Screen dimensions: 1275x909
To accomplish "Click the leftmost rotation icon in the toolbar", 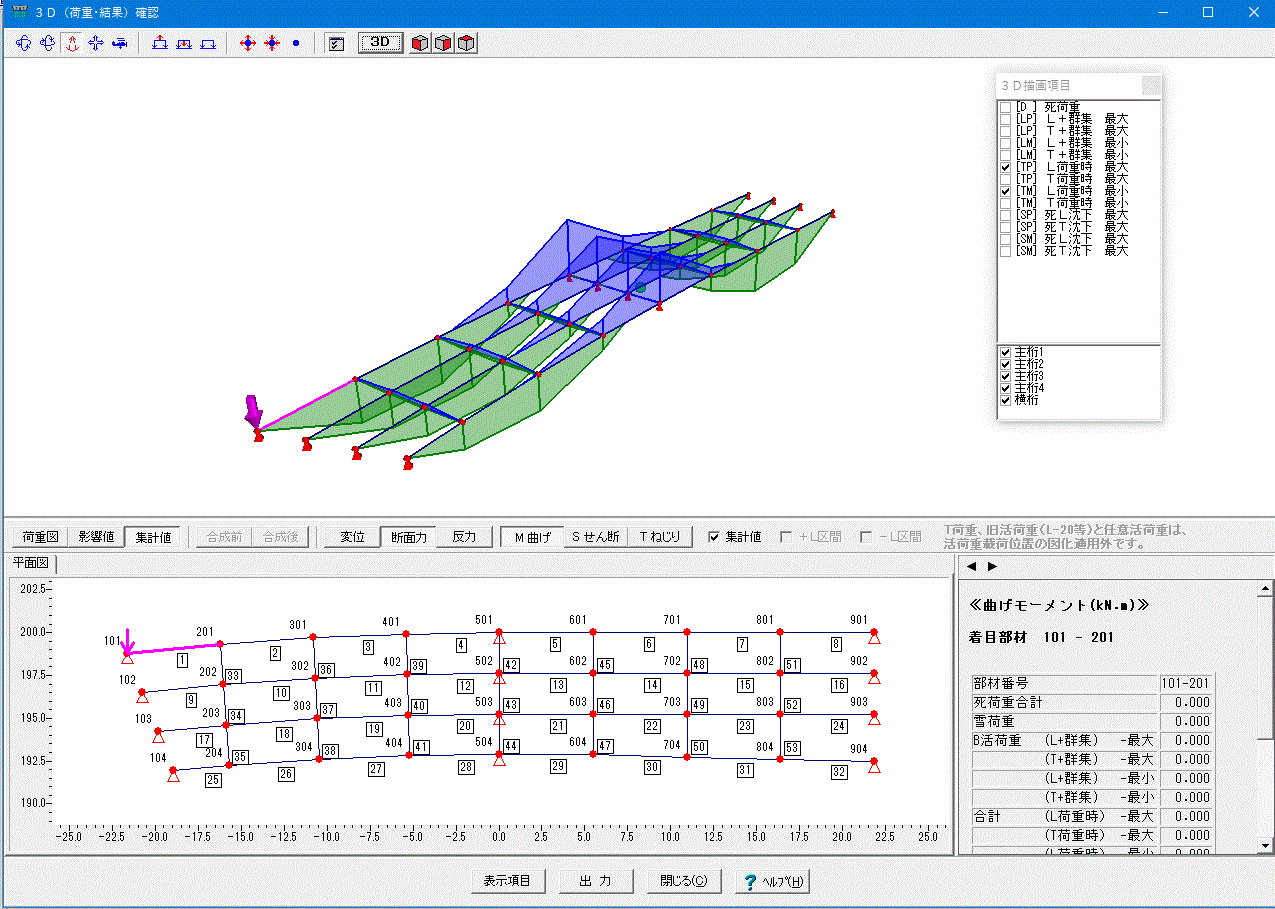I will 24,43.
